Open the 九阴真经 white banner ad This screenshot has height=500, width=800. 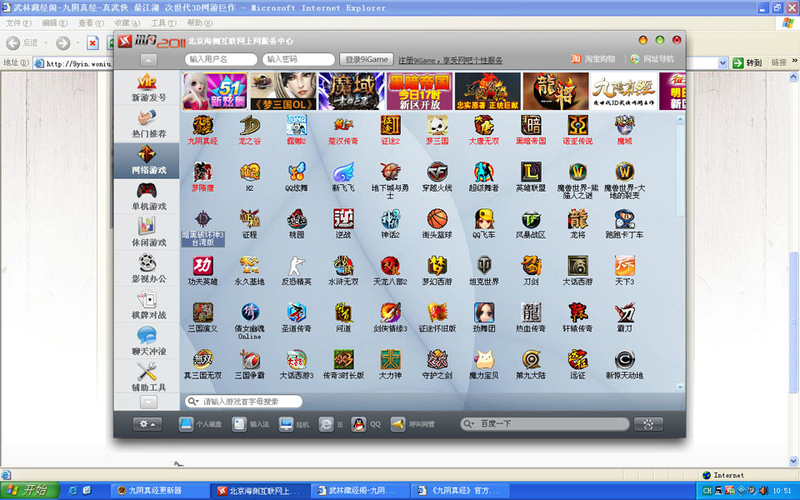tap(623, 91)
